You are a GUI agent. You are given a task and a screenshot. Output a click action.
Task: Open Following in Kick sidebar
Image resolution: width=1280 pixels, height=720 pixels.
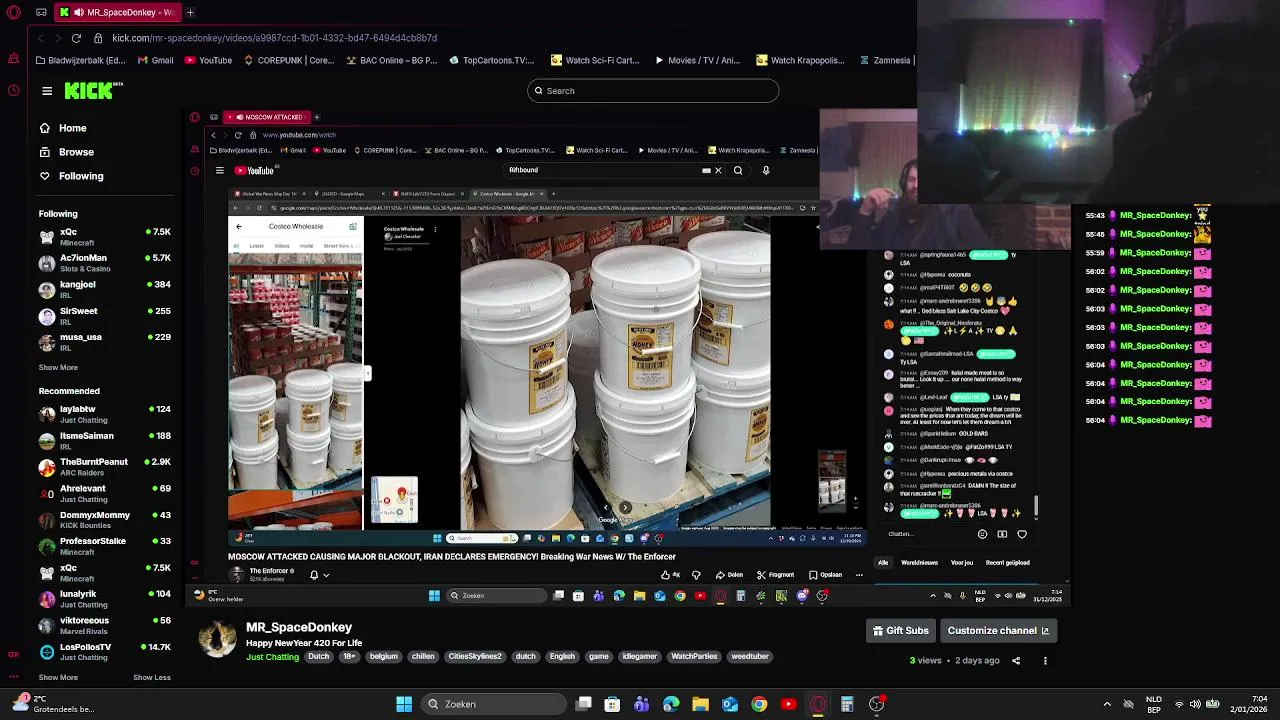[81, 176]
